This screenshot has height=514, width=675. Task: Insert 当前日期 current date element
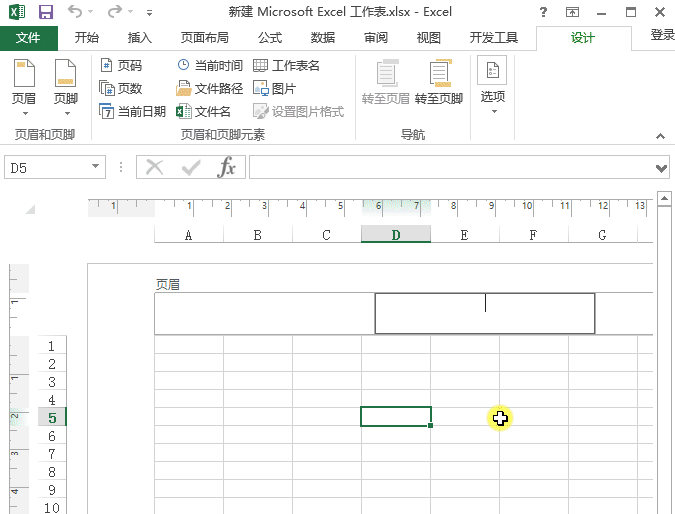[133, 111]
